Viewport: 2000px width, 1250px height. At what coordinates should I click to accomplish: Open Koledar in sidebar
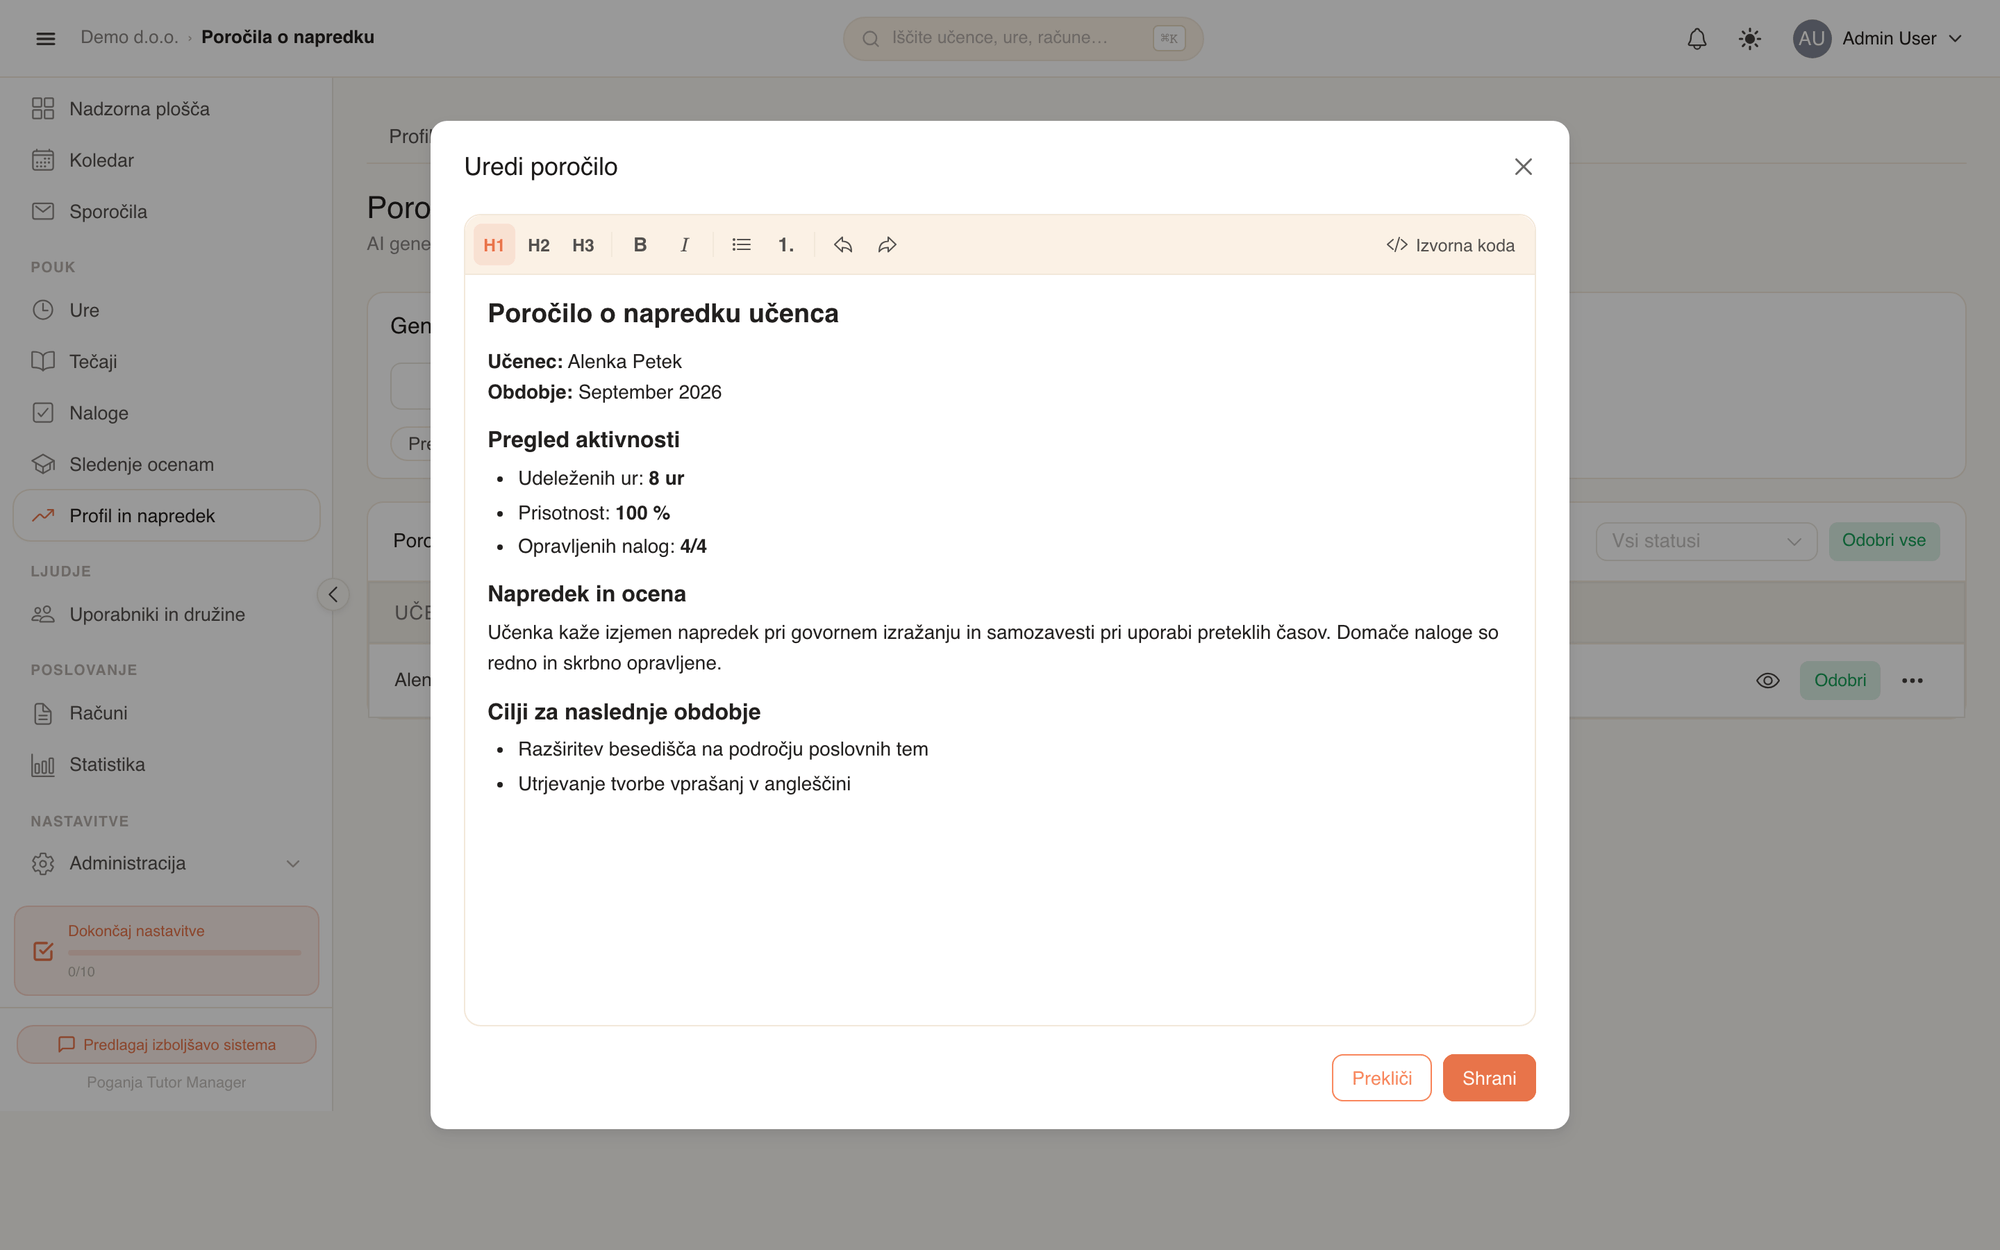point(166,160)
